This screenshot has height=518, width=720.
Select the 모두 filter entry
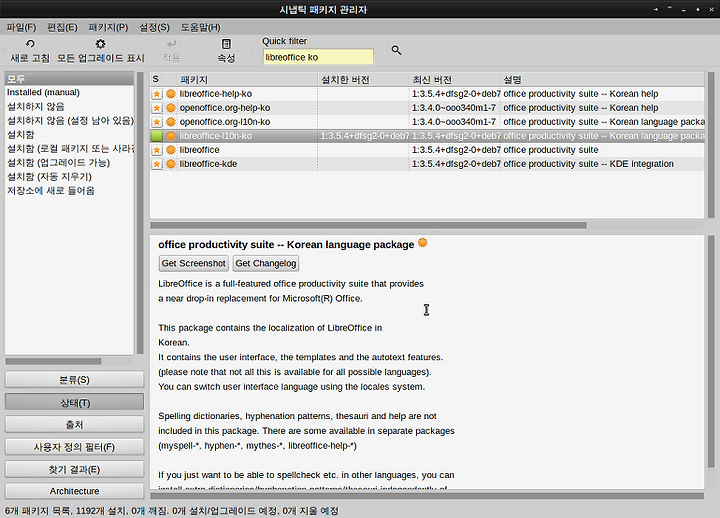point(69,79)
